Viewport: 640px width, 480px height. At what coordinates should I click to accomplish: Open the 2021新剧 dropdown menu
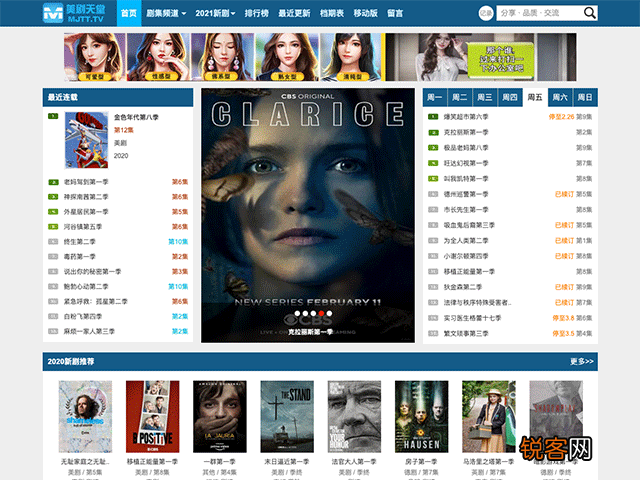coord(215,13)
